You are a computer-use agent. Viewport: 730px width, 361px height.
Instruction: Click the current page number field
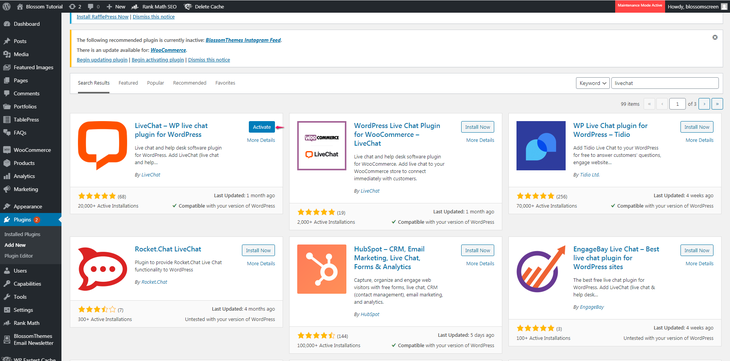click(x=677, y=104)
